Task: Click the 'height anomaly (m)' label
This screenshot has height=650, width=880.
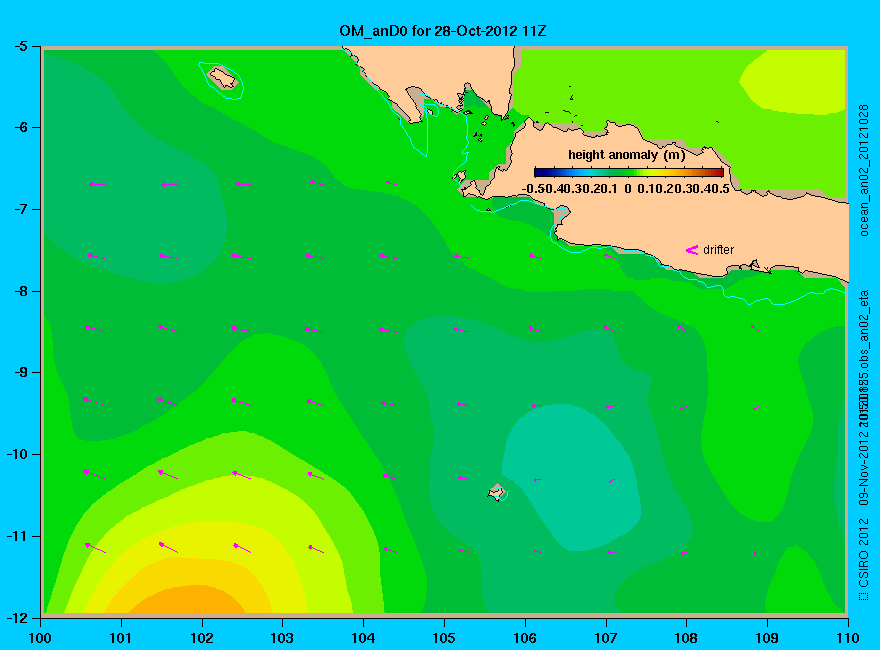Action: point(626,155)
